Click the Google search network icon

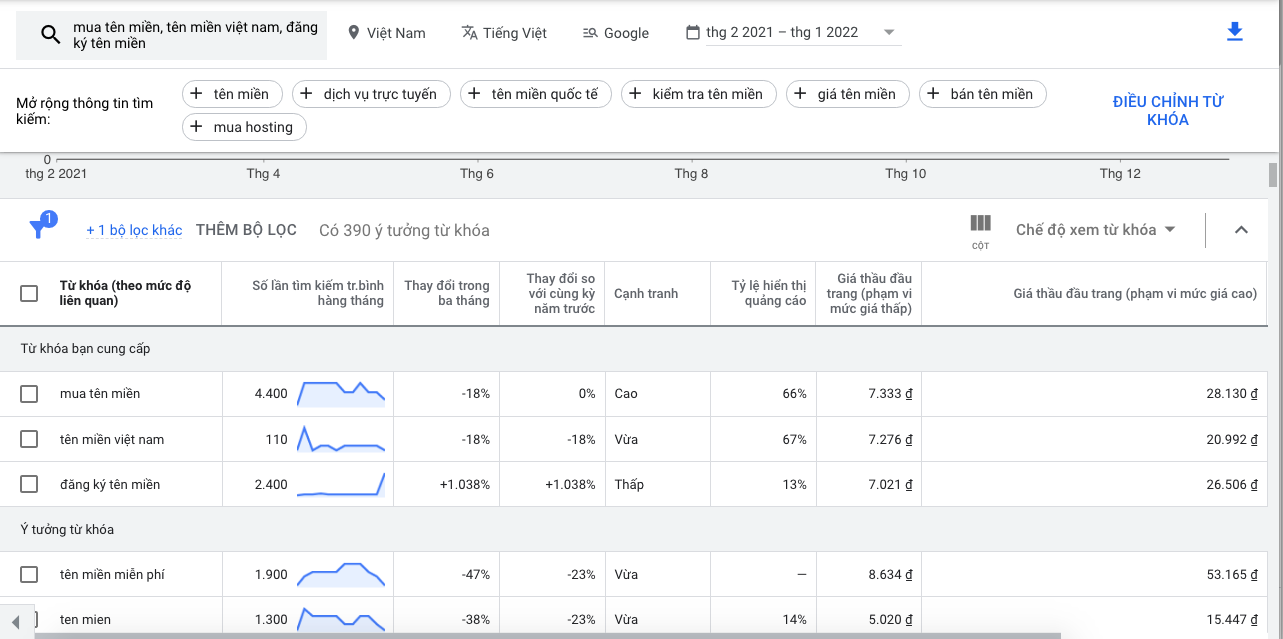click(x=590, y=33)
